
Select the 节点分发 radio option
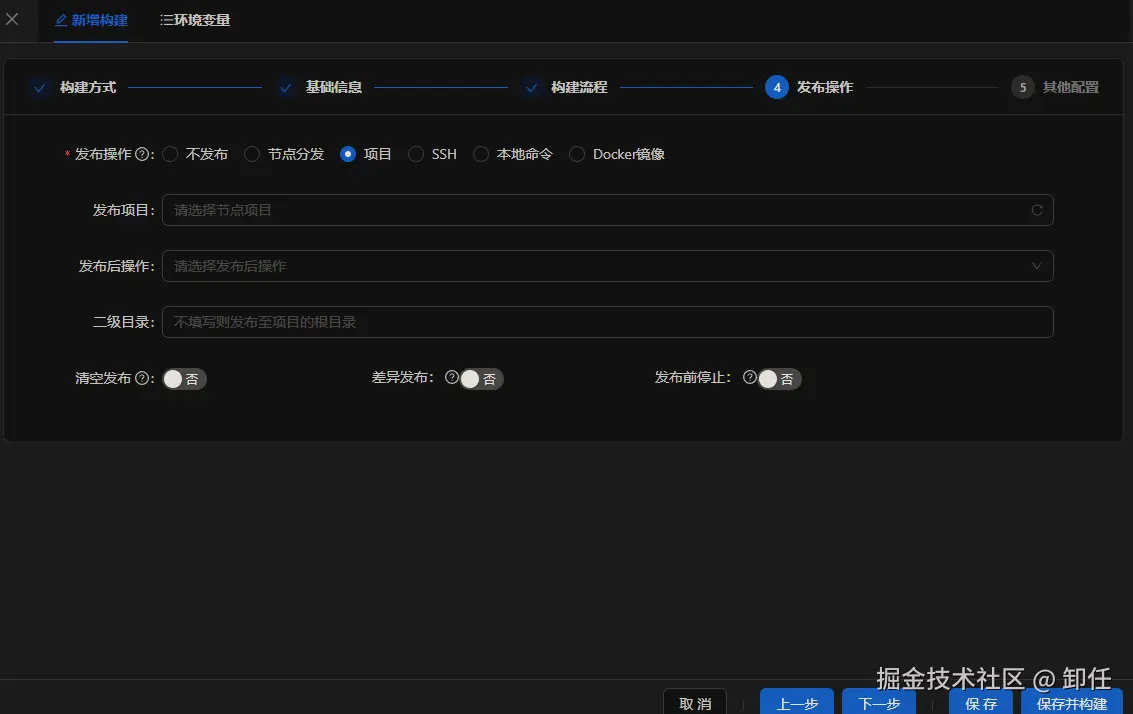(284, 154)
